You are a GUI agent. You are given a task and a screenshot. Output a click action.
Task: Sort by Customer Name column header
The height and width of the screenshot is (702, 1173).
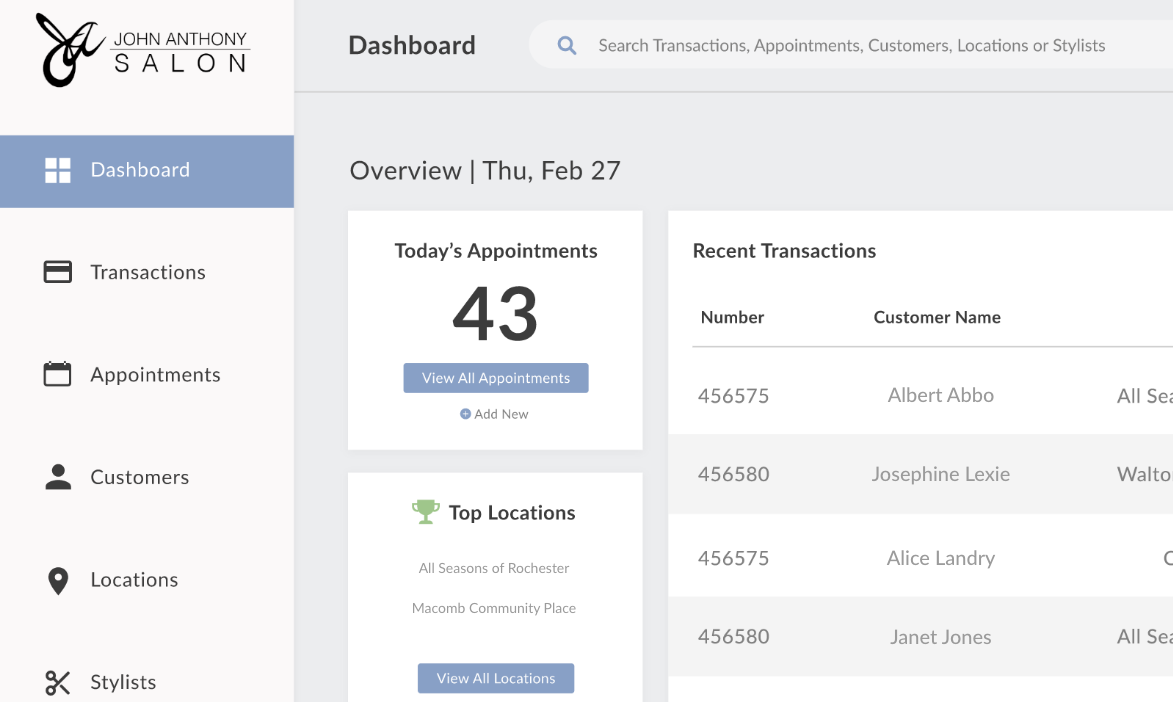point(937,317)
